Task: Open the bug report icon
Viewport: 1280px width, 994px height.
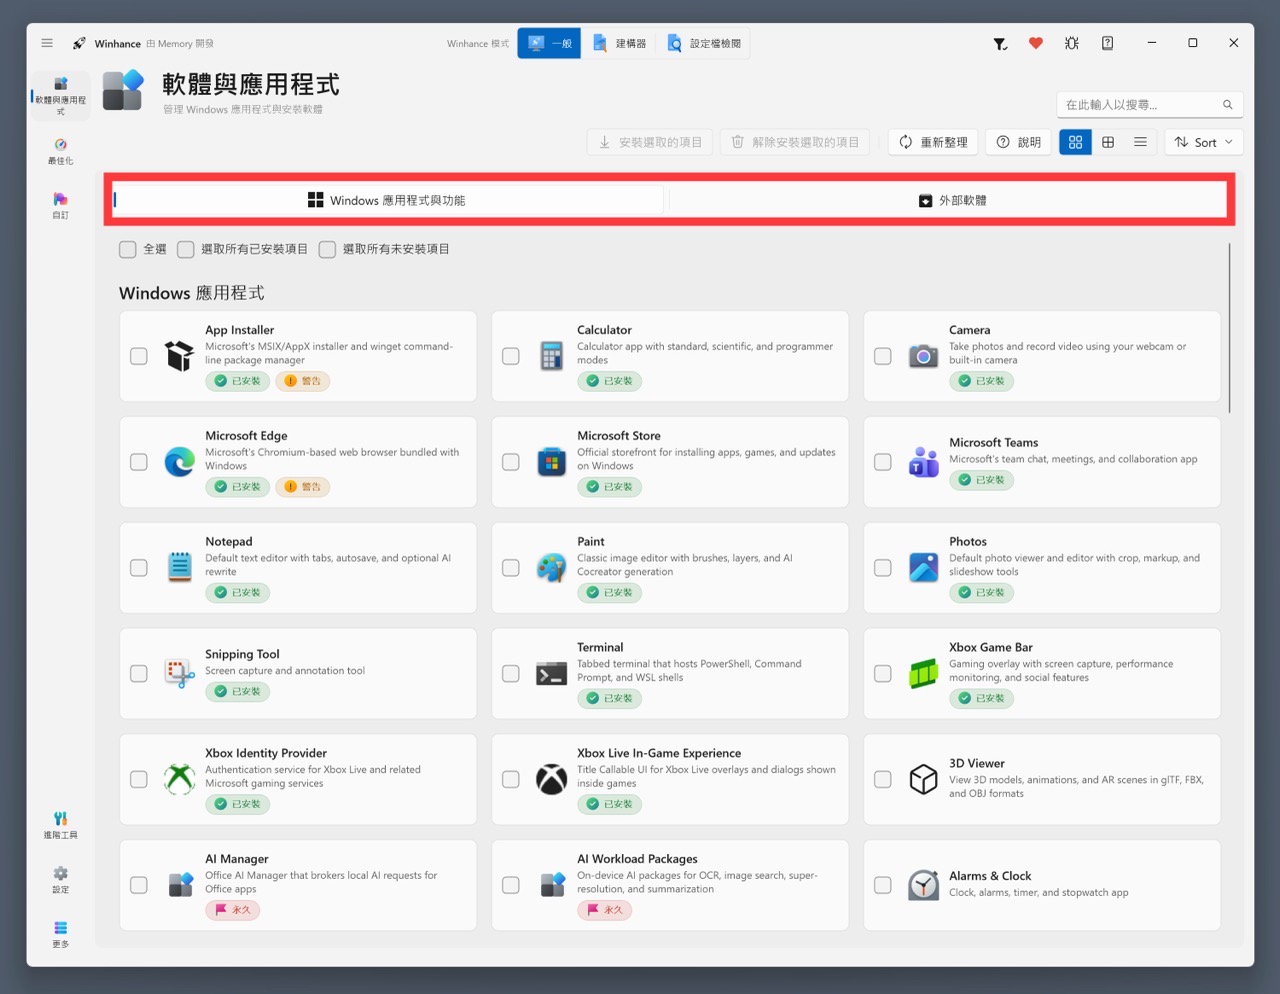Action: tap(1072, 43)
